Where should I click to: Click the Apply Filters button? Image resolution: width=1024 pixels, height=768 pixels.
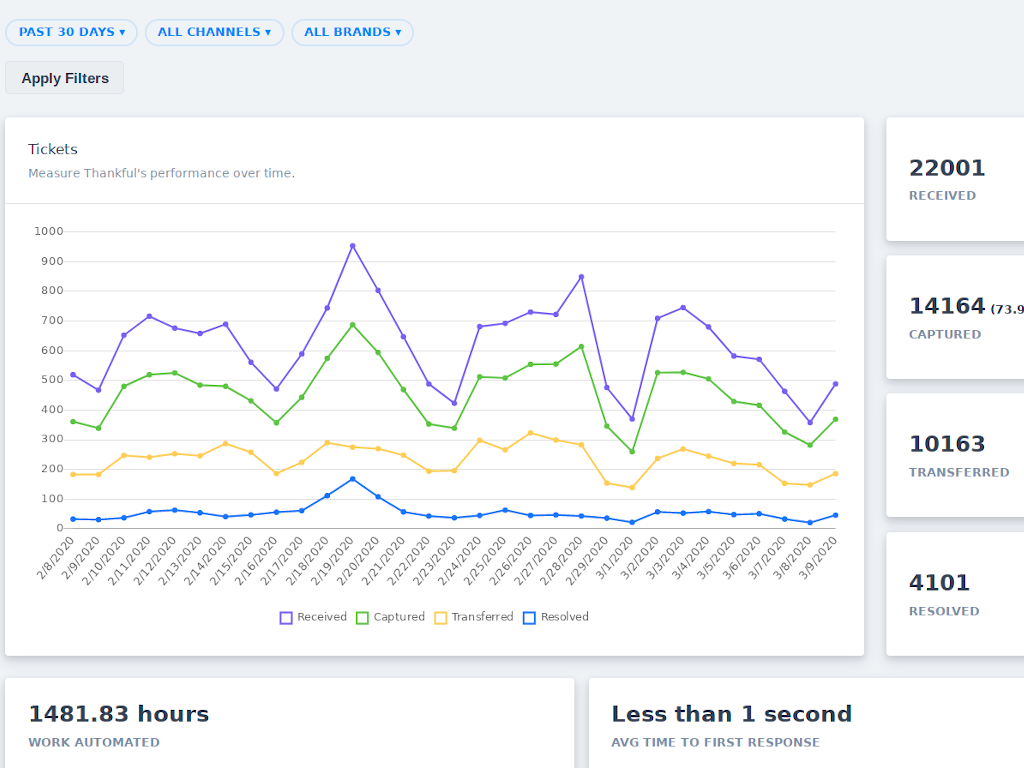(x=65, y=78)
